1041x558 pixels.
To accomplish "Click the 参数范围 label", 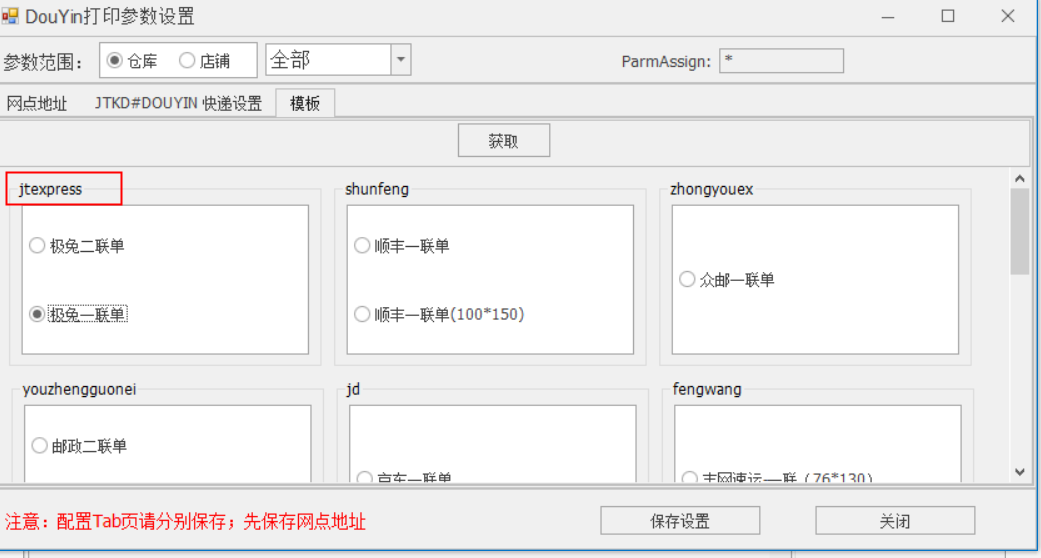I will point(44,62).
